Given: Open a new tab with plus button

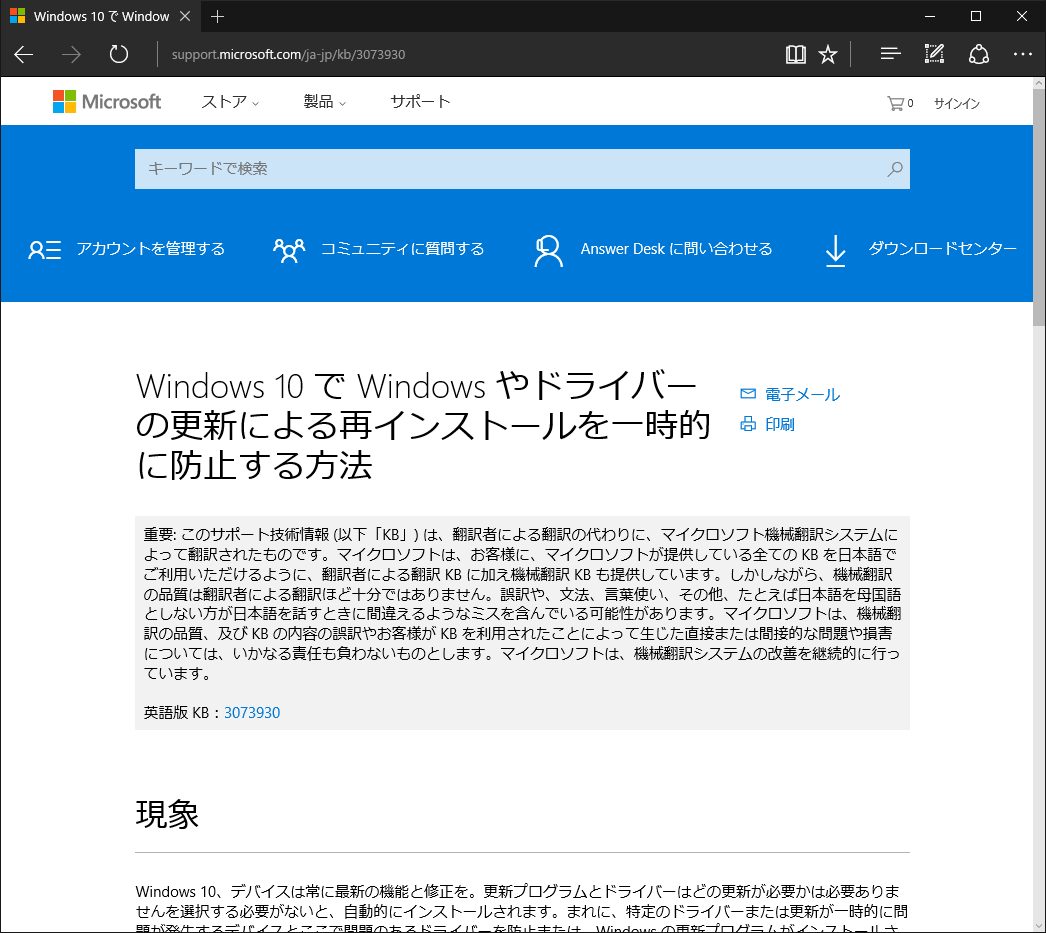Looking at the screenshot, I should point(218,16).
